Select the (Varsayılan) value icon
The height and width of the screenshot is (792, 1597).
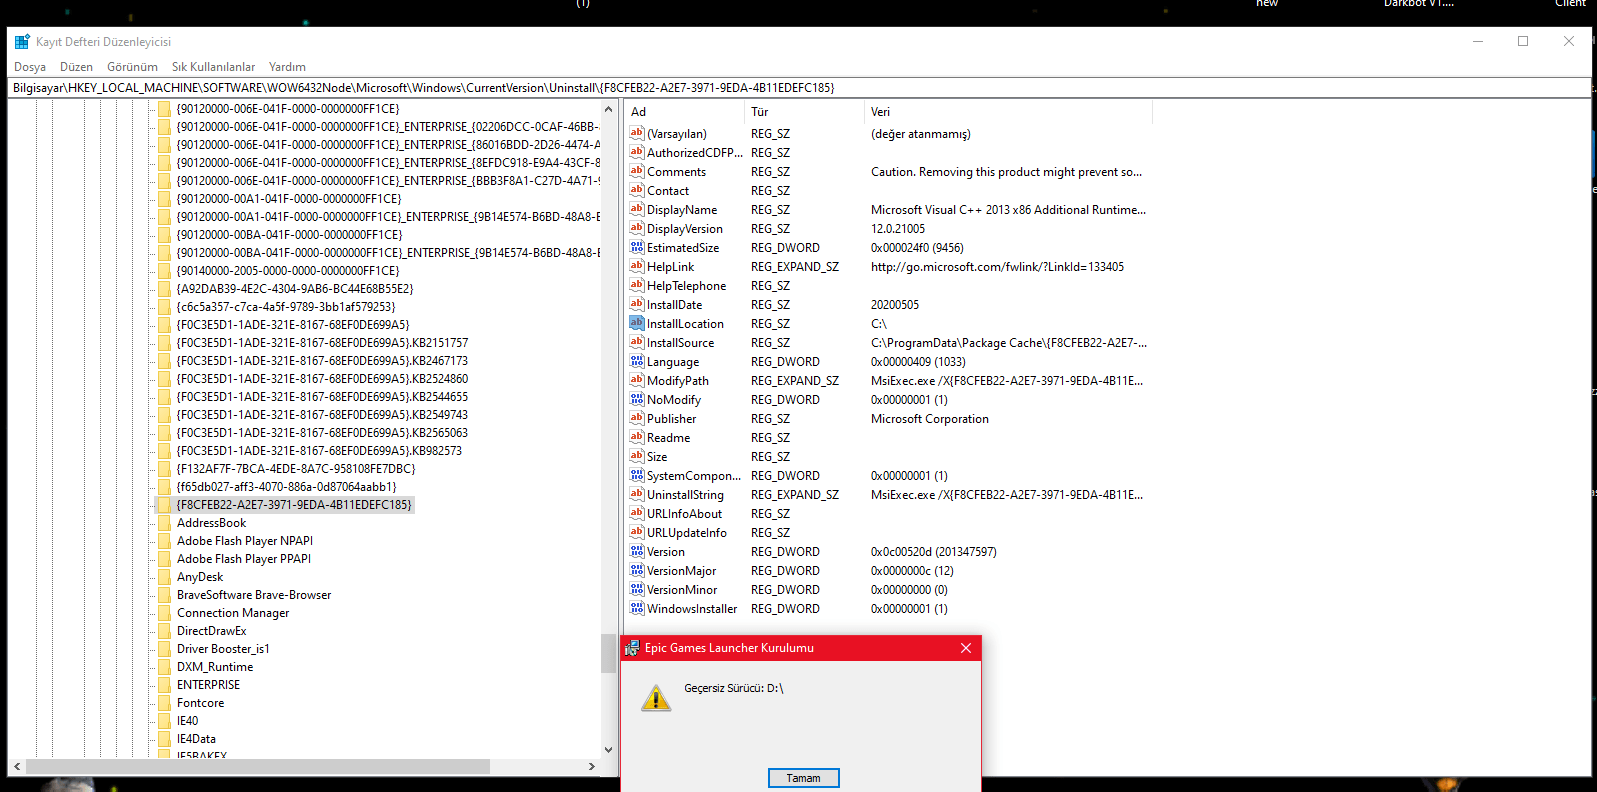tap(636, 133)
